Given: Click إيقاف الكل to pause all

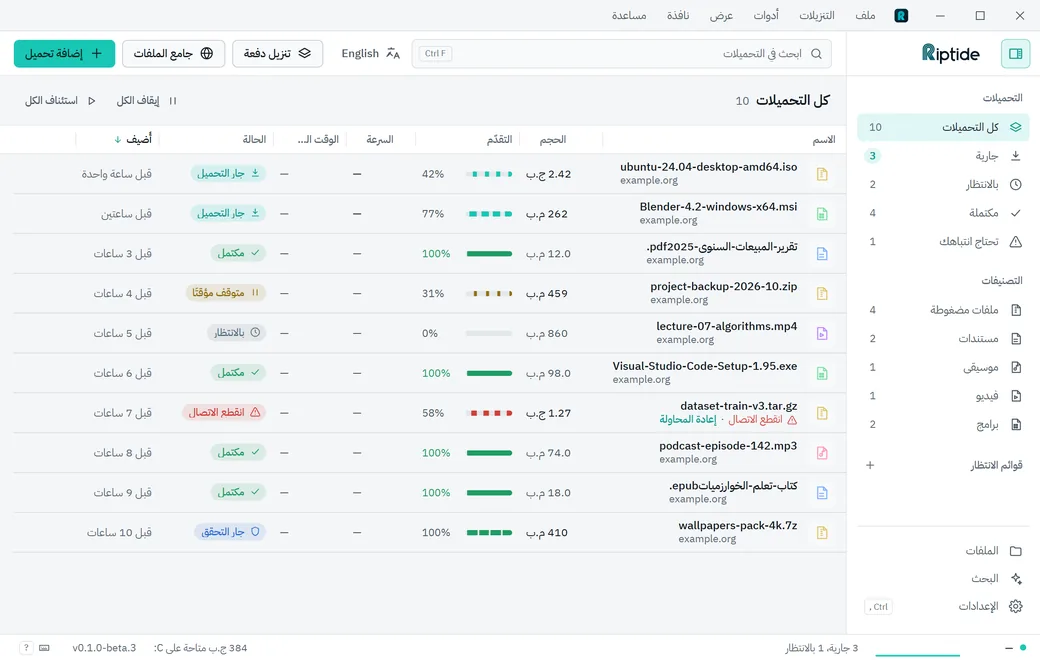Looking at the screenshot, I should click(x=147, y=101).
